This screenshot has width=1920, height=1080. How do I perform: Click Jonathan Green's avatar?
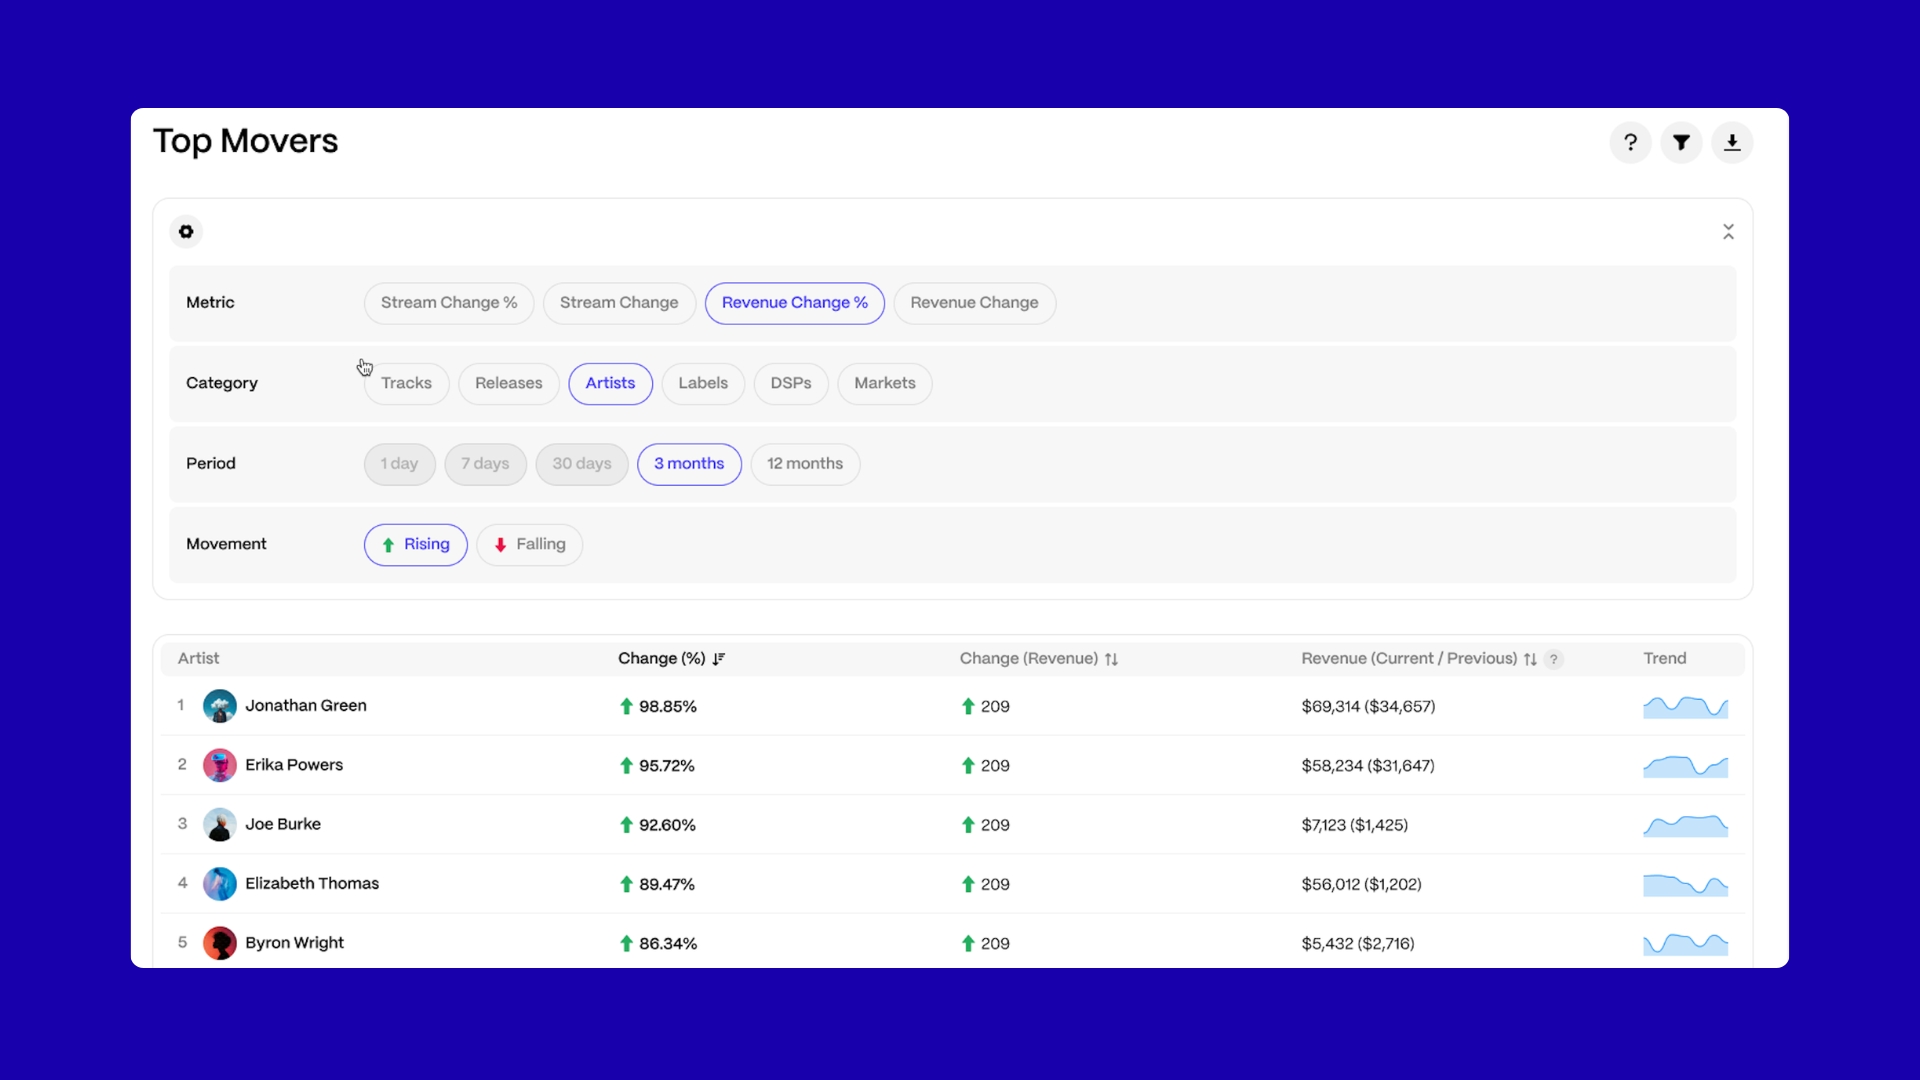[219, 706]
